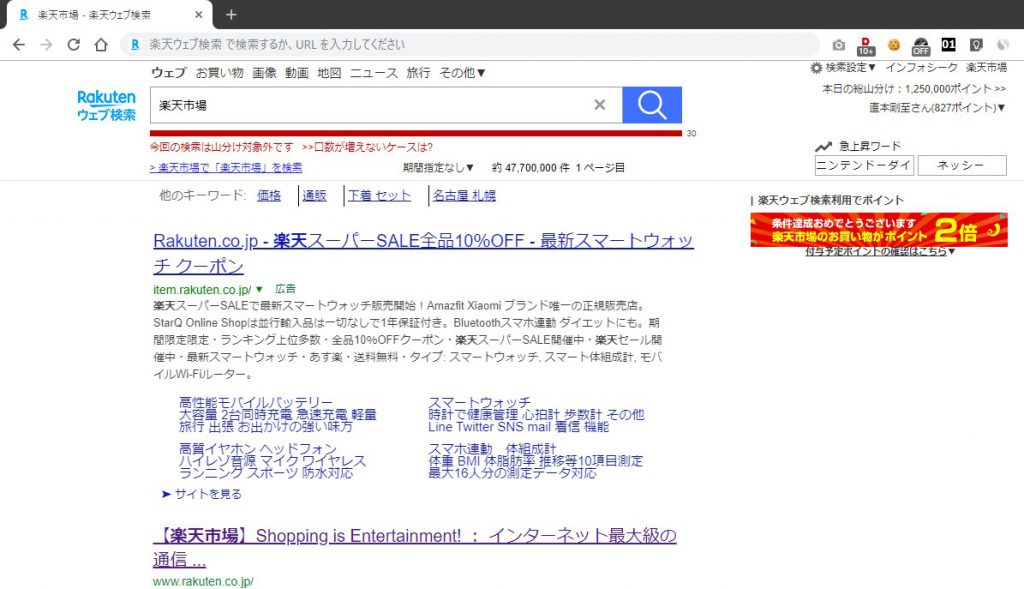Viewport: 1024px width, 589px height.
Task: Click 口数が増えないケースは? link
Action: pos(366,147)
